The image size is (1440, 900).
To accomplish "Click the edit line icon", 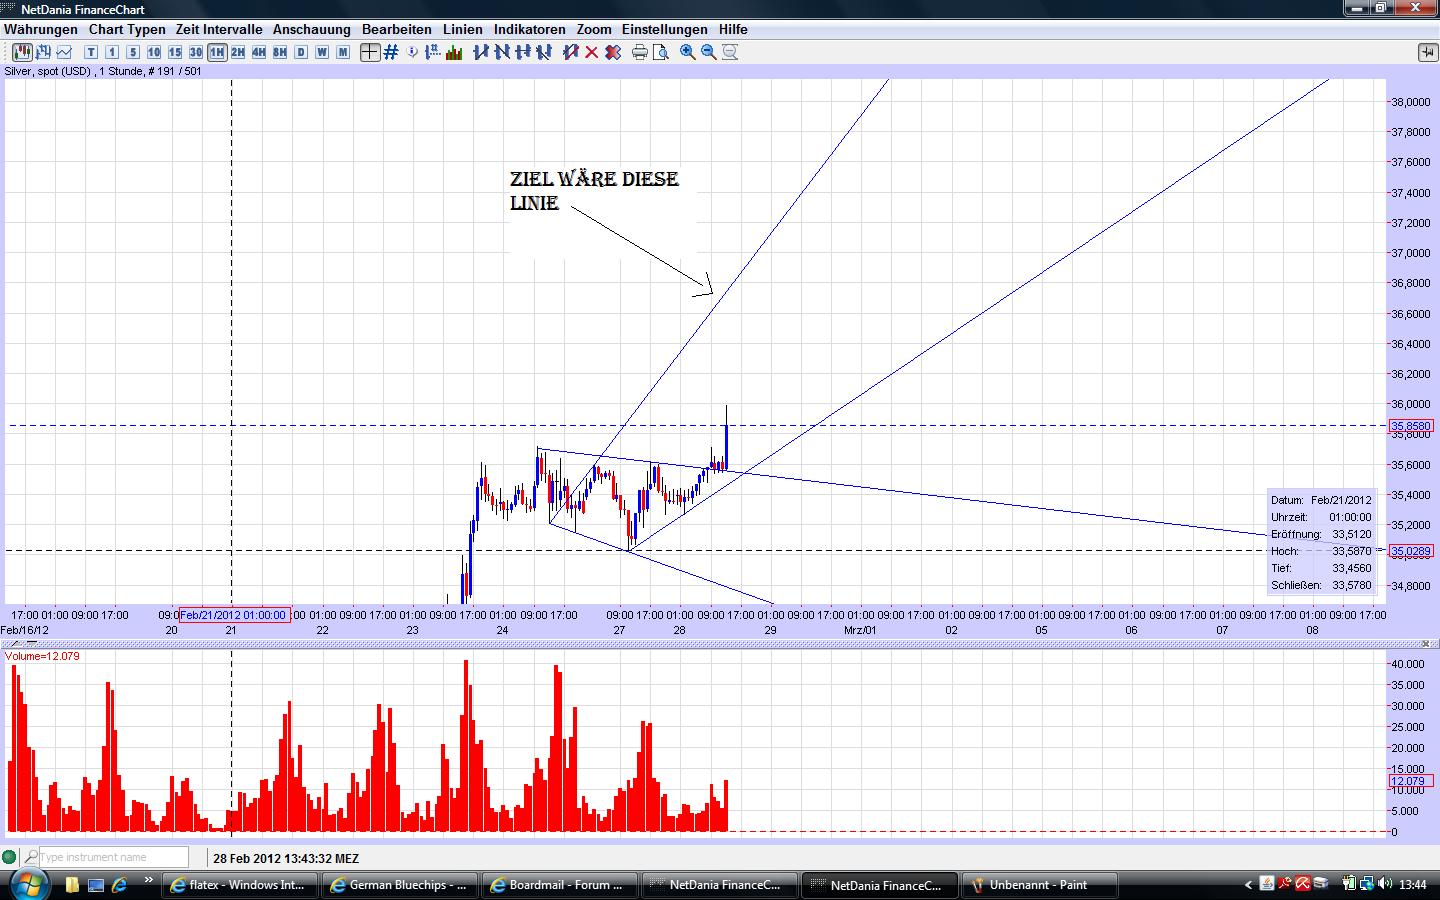I will (571, 52).
